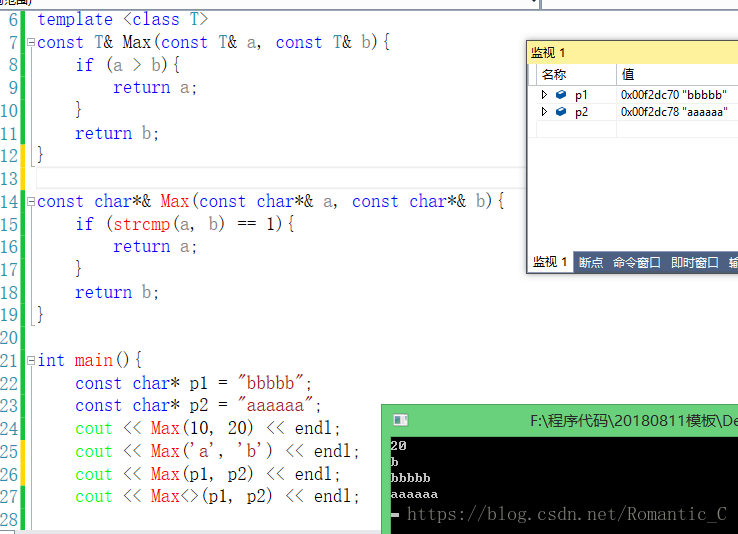Switch to the 断点 tab
738x534 pixels.
click(591, 263)
